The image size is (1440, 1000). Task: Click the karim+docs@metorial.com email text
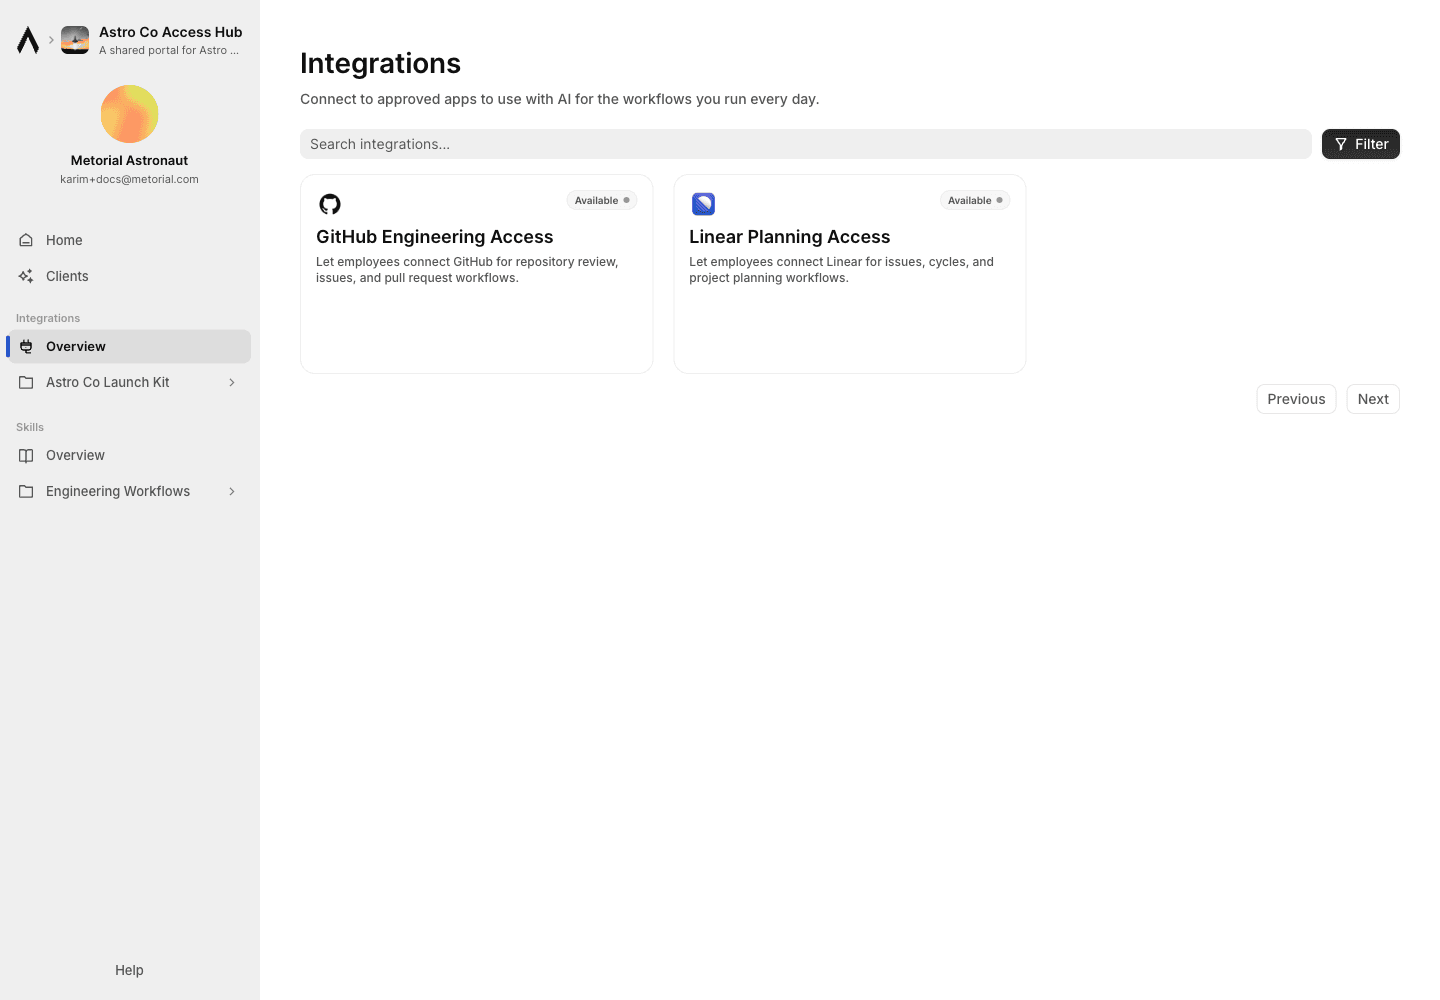tap(129, 179)
